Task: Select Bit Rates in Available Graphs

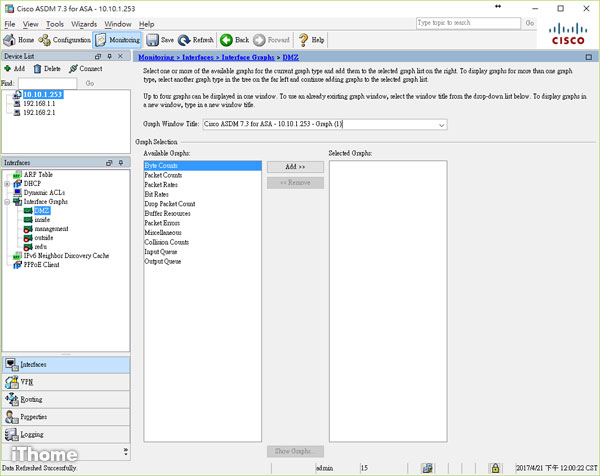Action: 202,194
